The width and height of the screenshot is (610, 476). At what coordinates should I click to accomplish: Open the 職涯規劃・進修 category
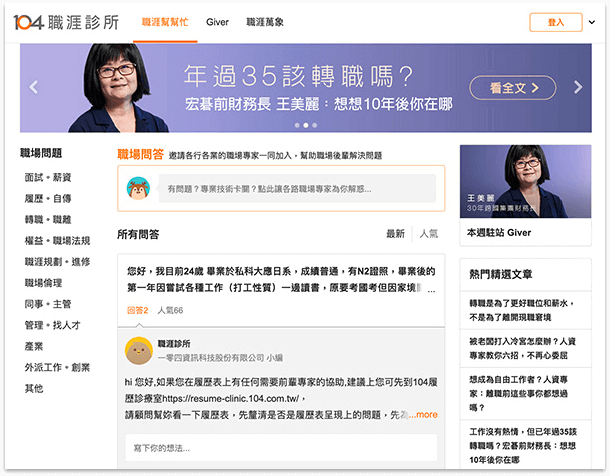(x=57, y=262)
